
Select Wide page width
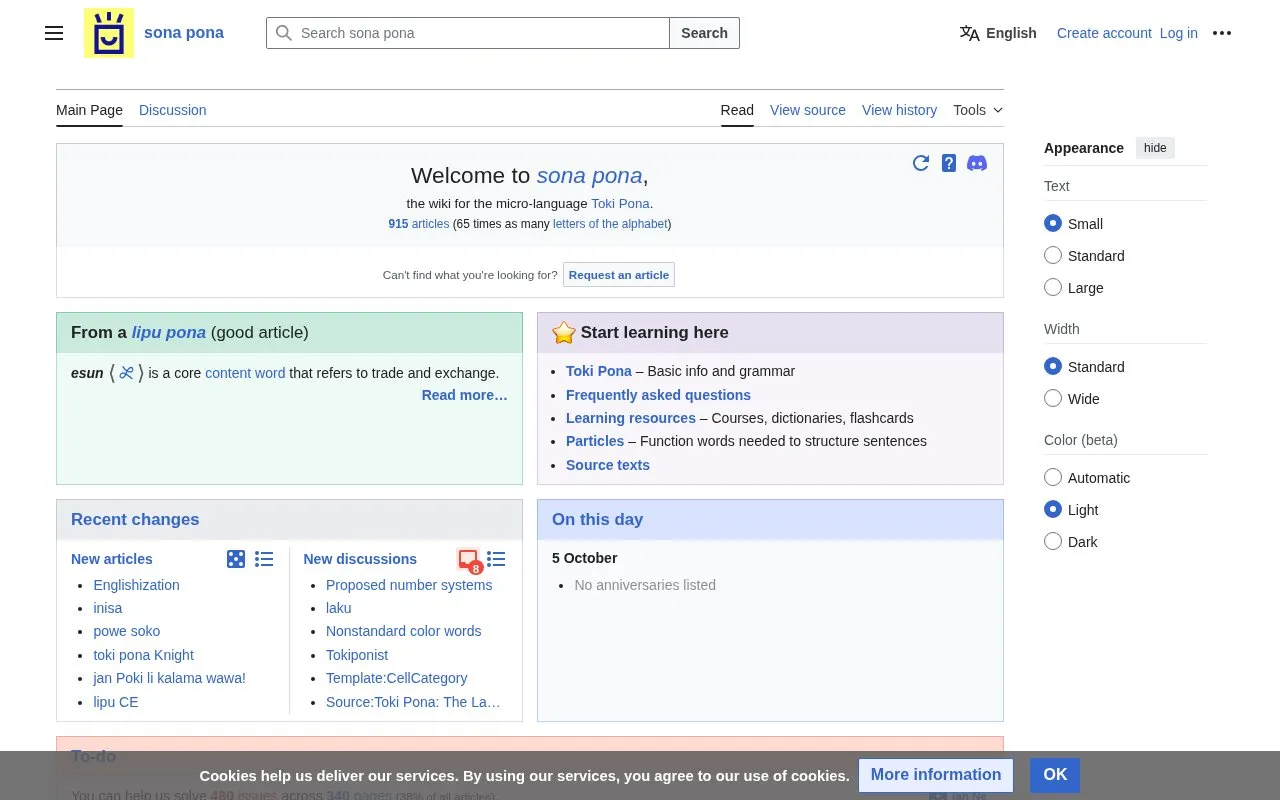pyautogui.click(x=1053, y=399)
